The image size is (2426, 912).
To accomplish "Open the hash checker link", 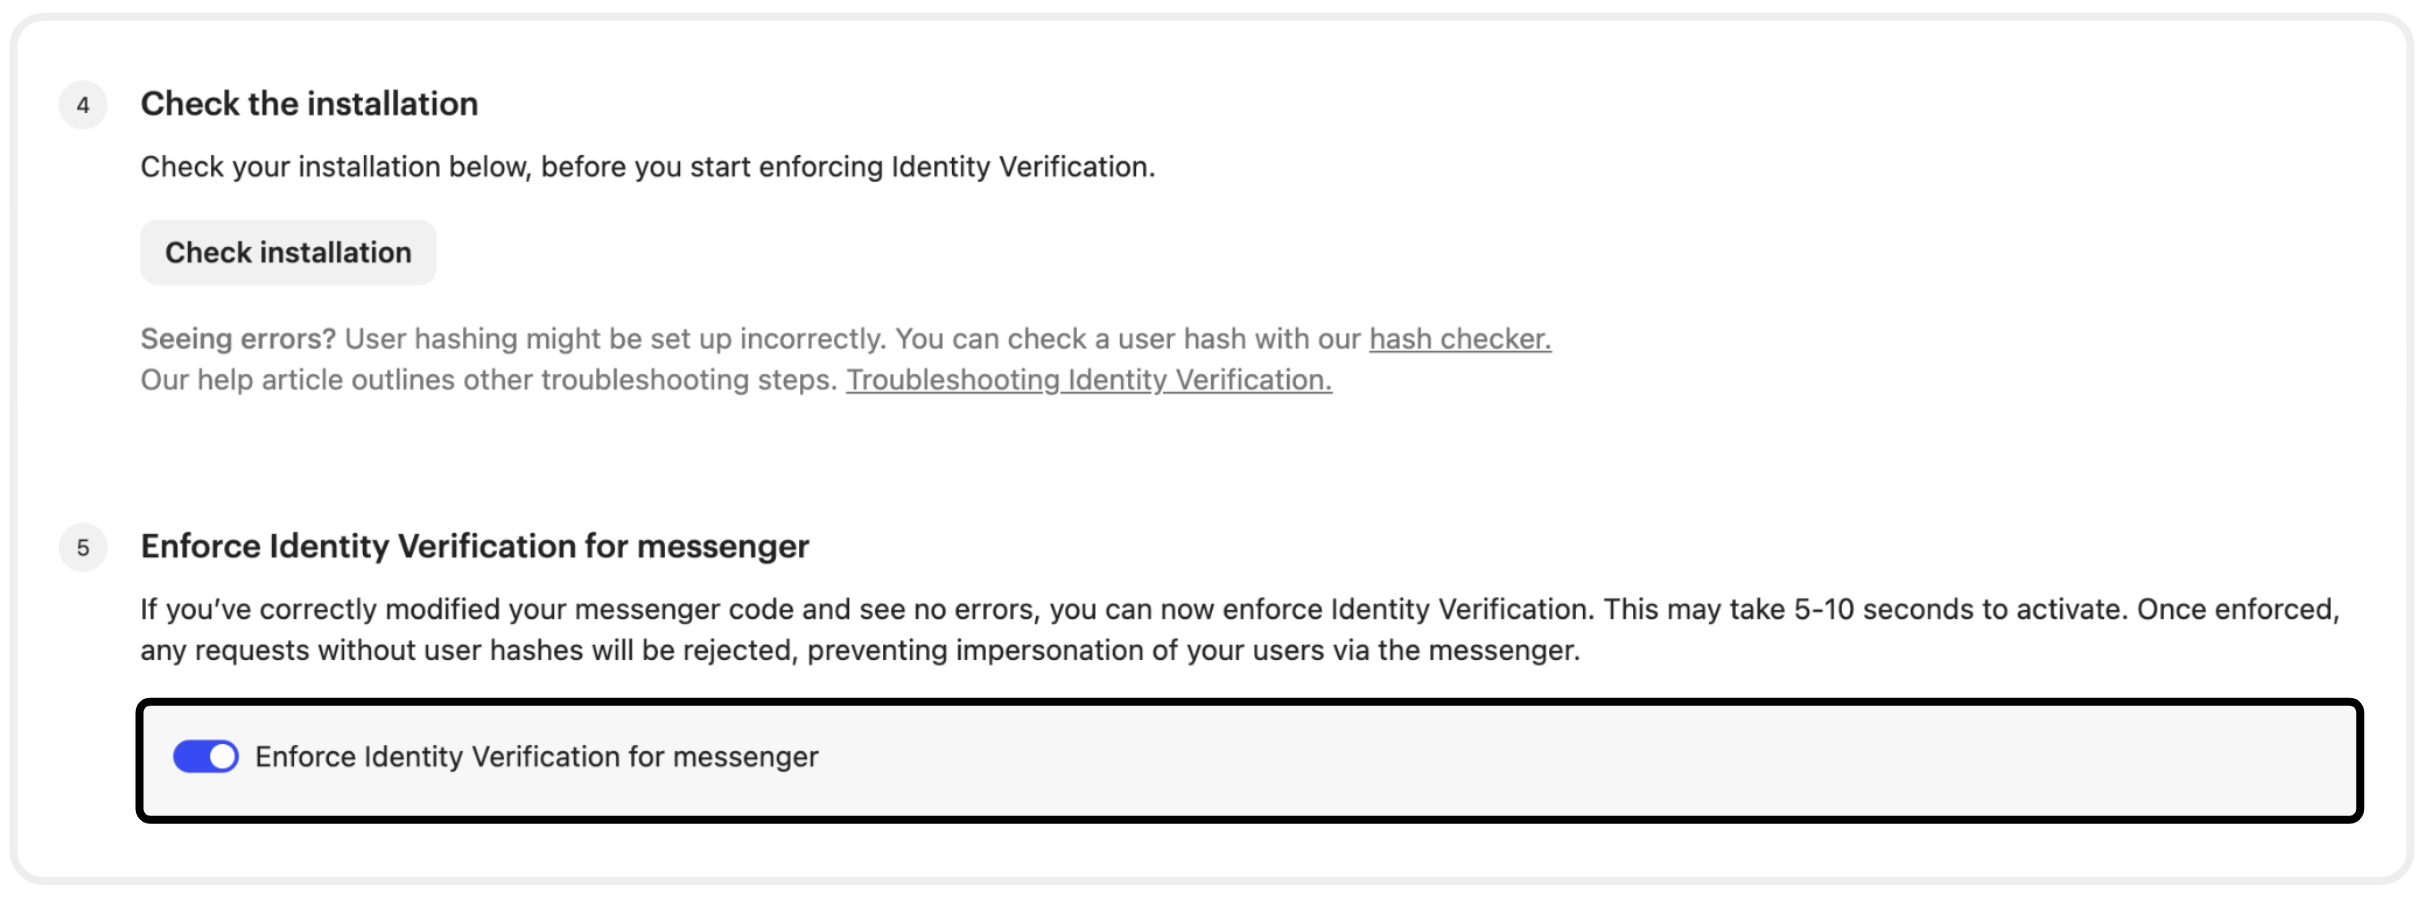I will click(x=1459, y=340).
